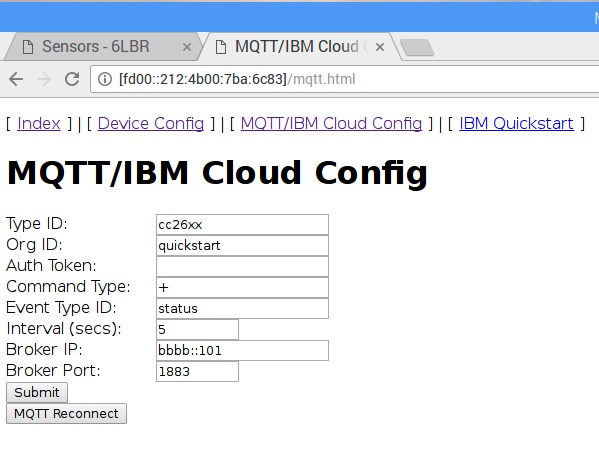Screen dimensions: 599x450
Task: Submit the MQTT configuration form
Action: pyautogui.click(x=37, y=392)
